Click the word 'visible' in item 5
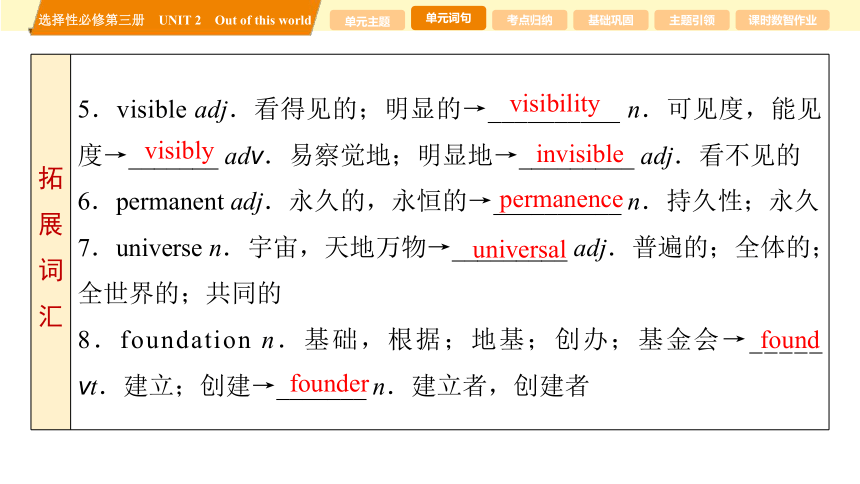The height and width of the screenshot is (484, 860). point(151,109)
